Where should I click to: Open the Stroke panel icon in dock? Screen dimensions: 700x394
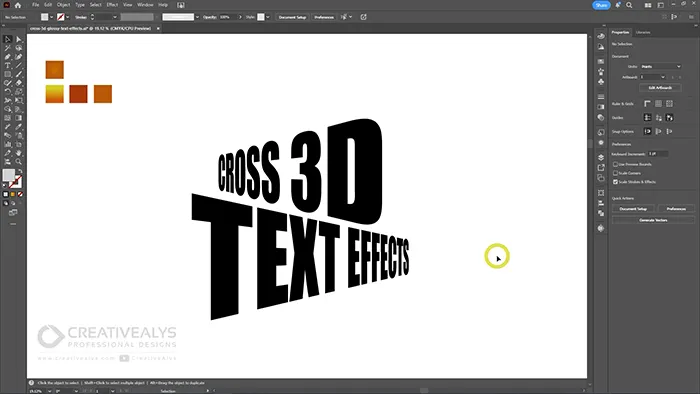(x=601, y=97)
